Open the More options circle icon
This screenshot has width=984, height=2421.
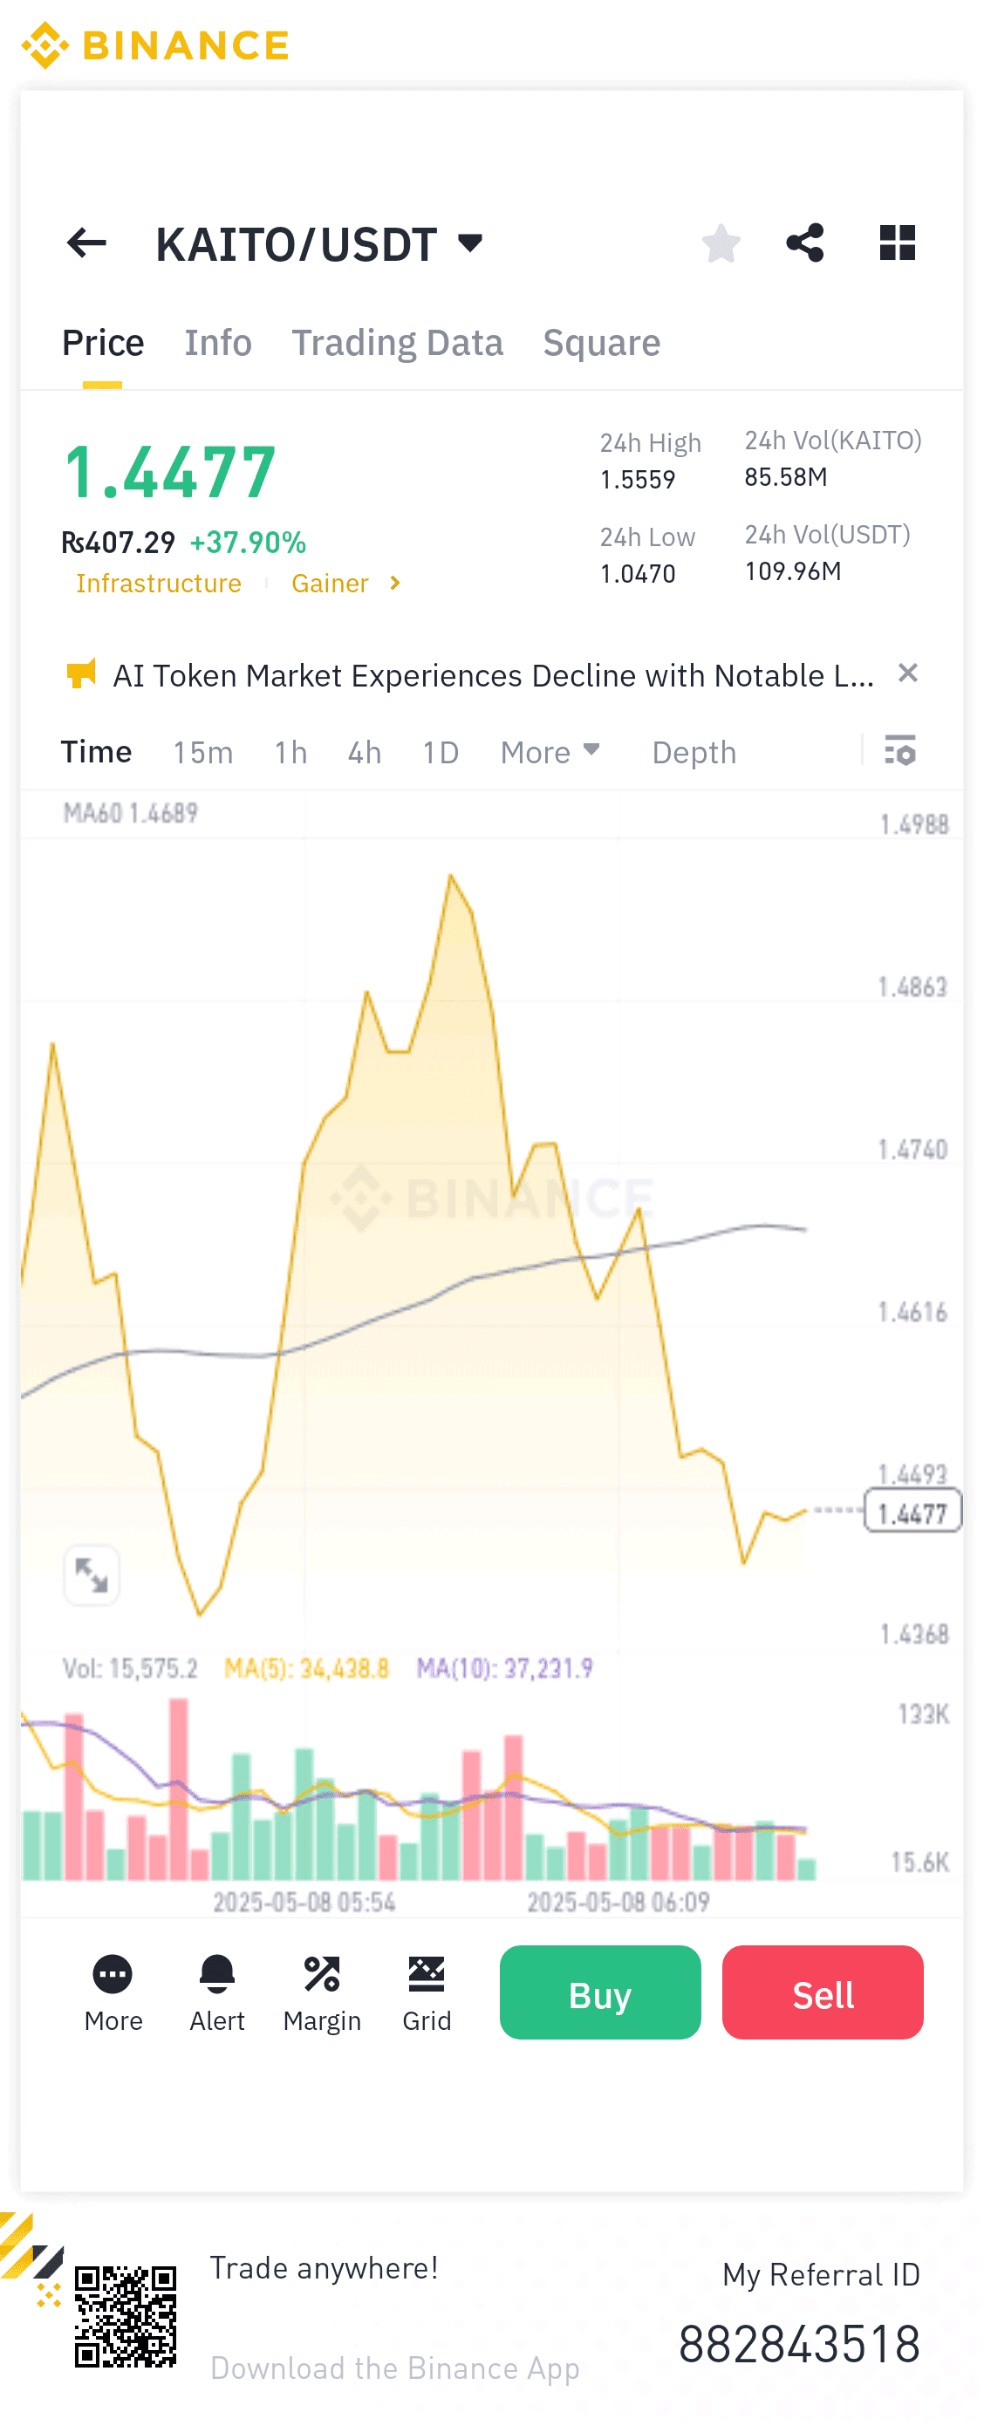pos(112,1975)
